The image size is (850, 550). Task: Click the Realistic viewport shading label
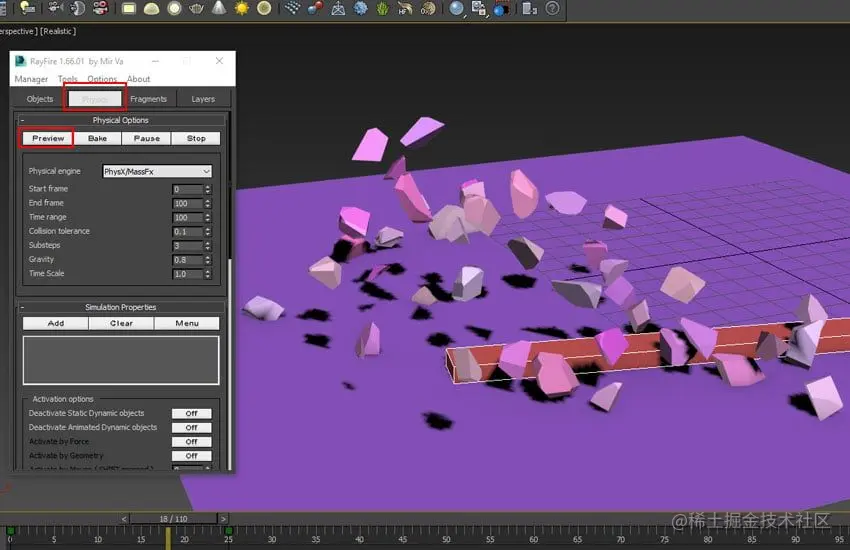pos(58,31)
